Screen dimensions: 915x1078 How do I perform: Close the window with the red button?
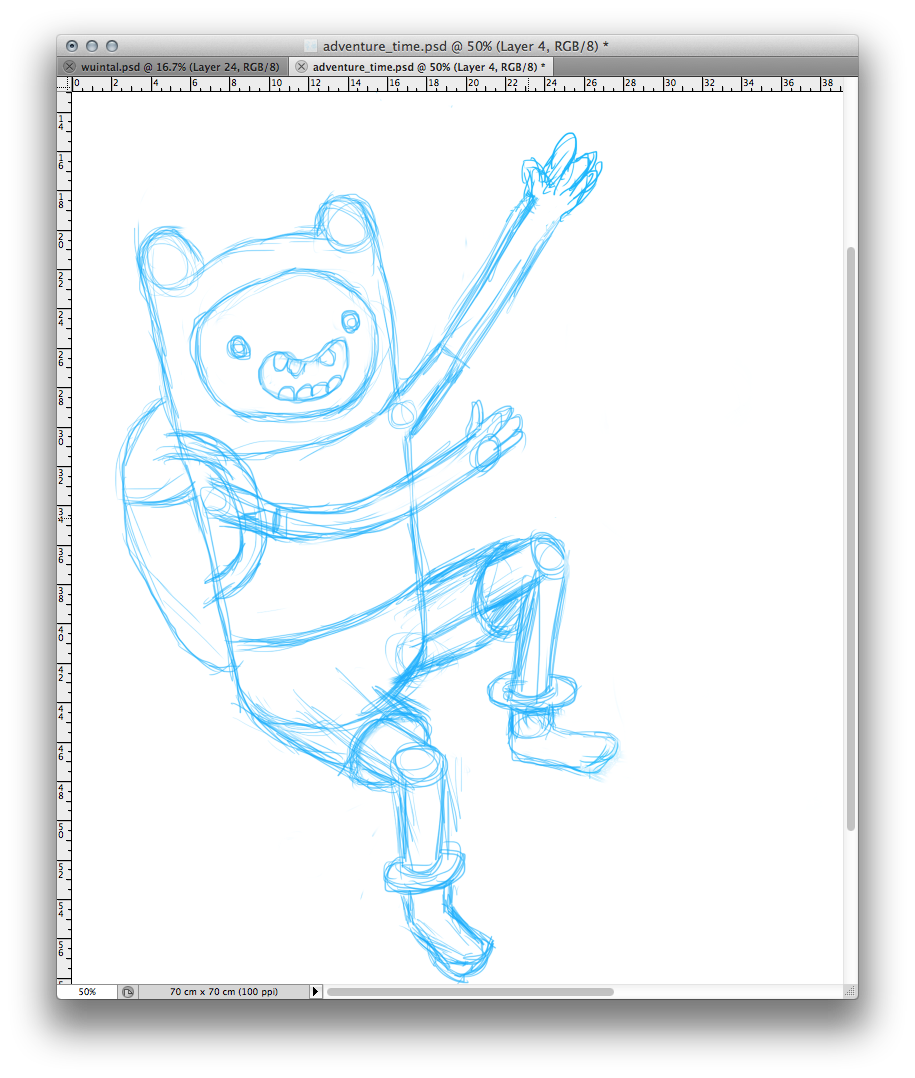pyautogui.click(x=72, y=46)
